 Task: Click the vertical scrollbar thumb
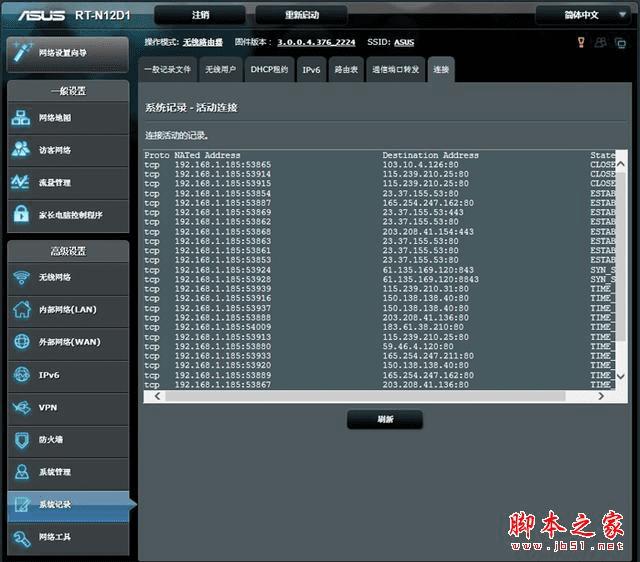pos(621,257)
